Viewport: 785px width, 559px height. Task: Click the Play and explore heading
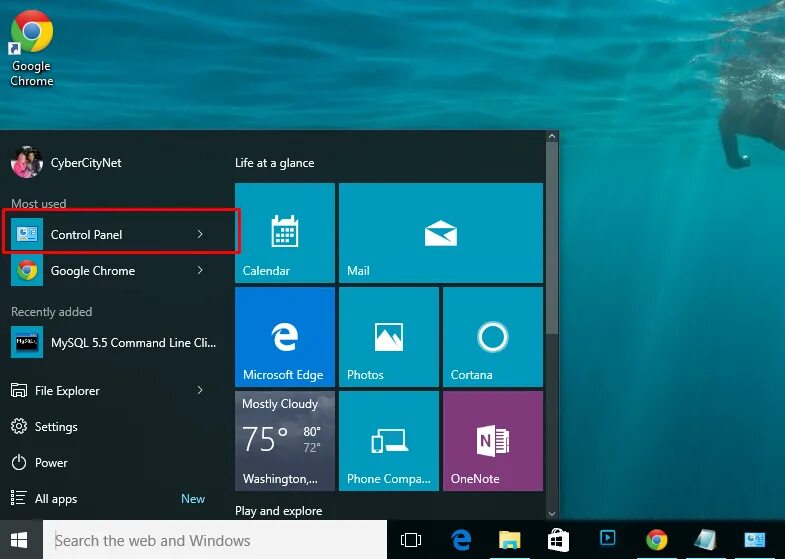(278, 511)
